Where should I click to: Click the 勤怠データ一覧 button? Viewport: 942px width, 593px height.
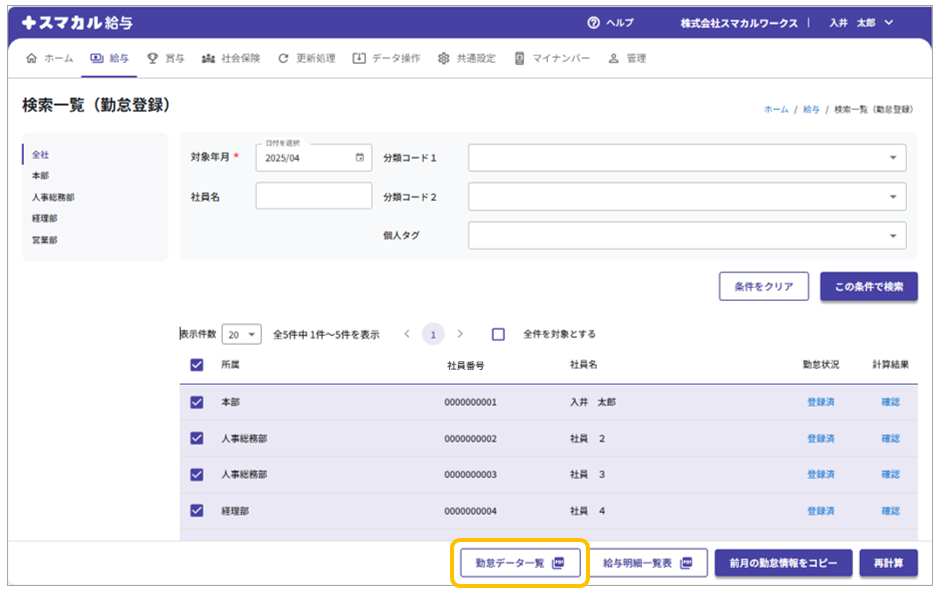(519, 563)
